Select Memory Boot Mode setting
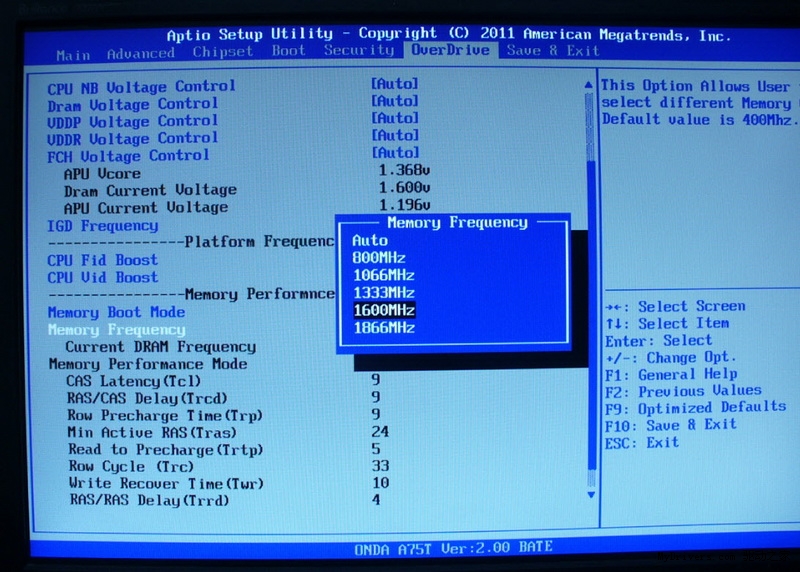 [x=116, y=312]
